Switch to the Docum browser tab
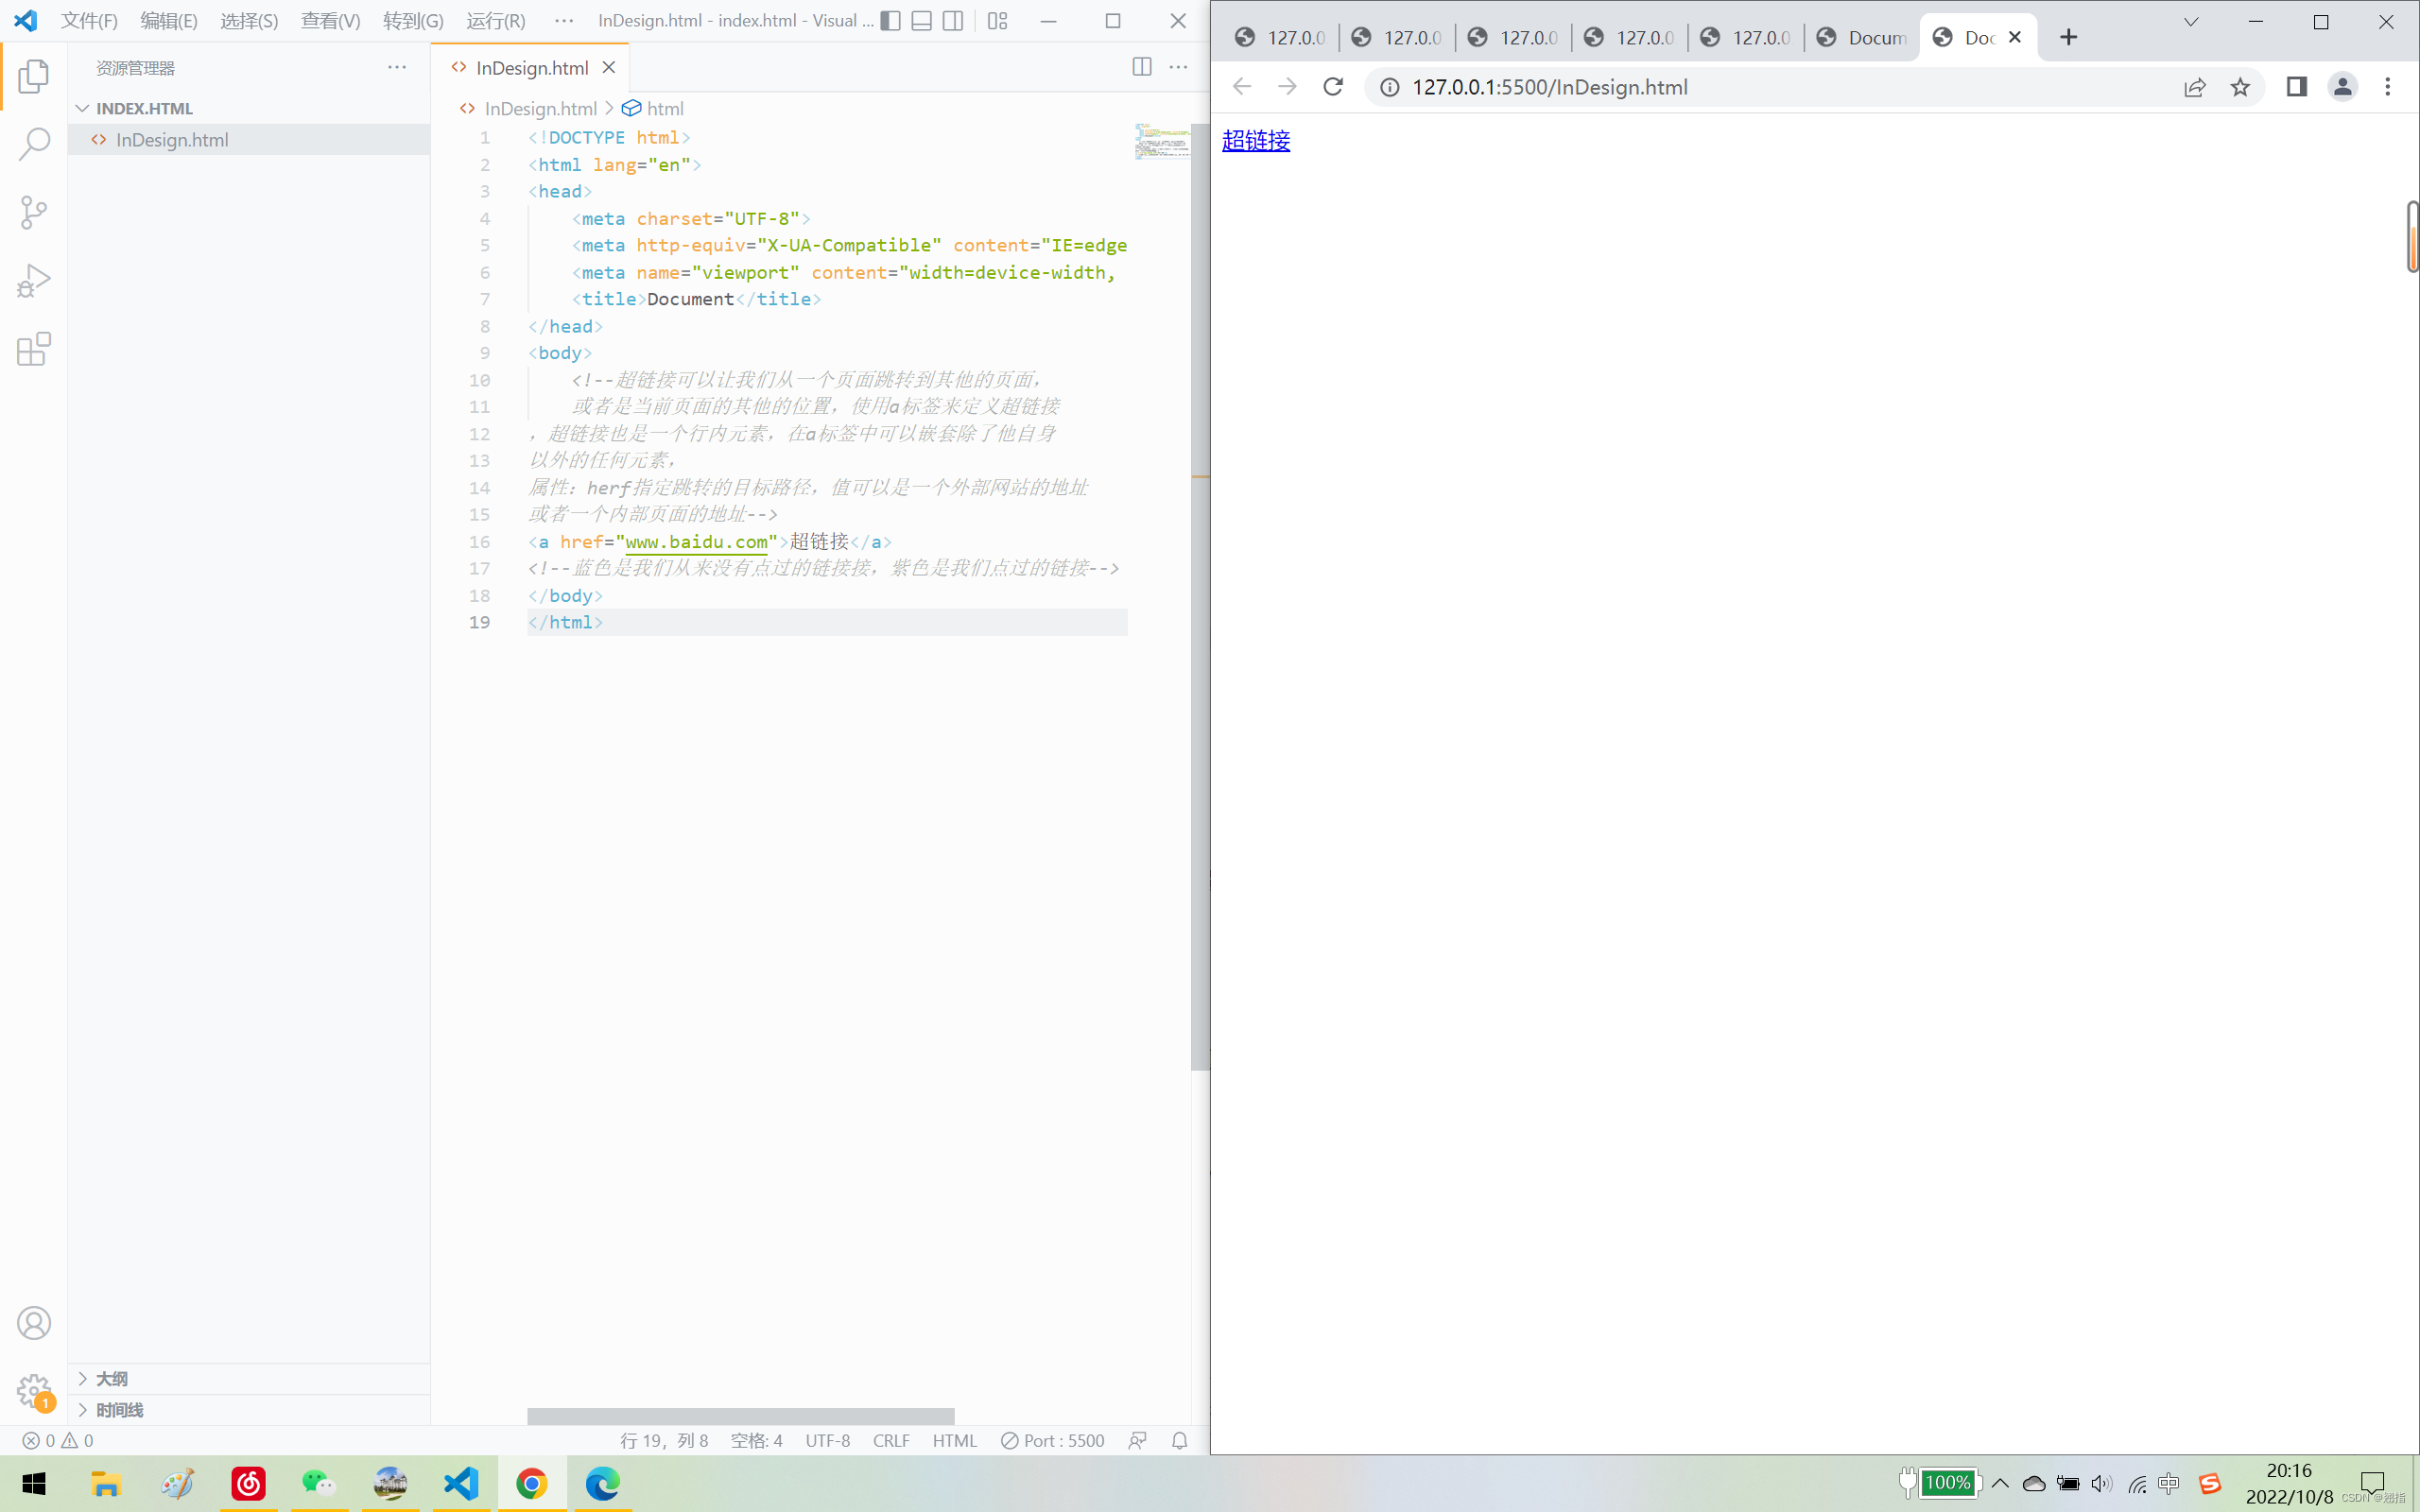2420x1512 pixels. 1862,37
